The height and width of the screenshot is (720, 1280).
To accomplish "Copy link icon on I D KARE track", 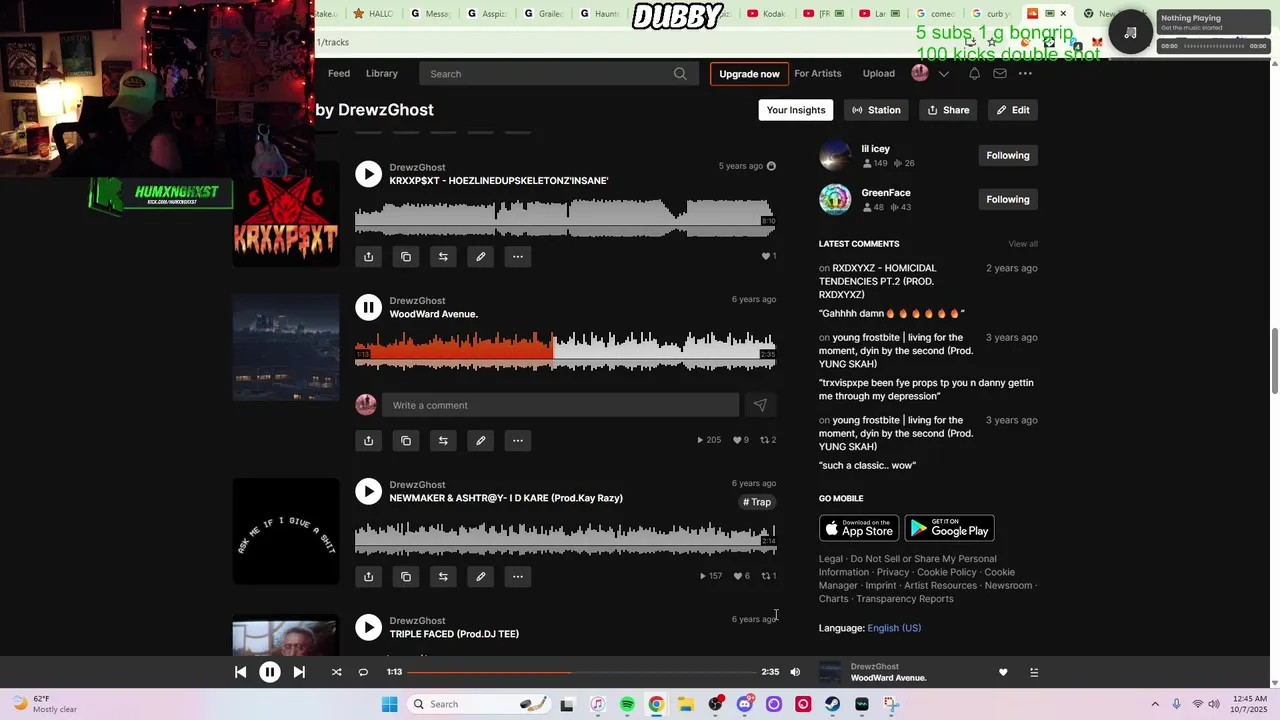I will pos(406,576).
